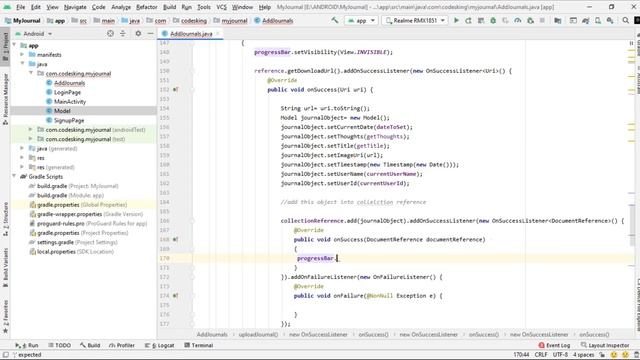Click Attach Debugger to Android Process icon

point(530,20)
